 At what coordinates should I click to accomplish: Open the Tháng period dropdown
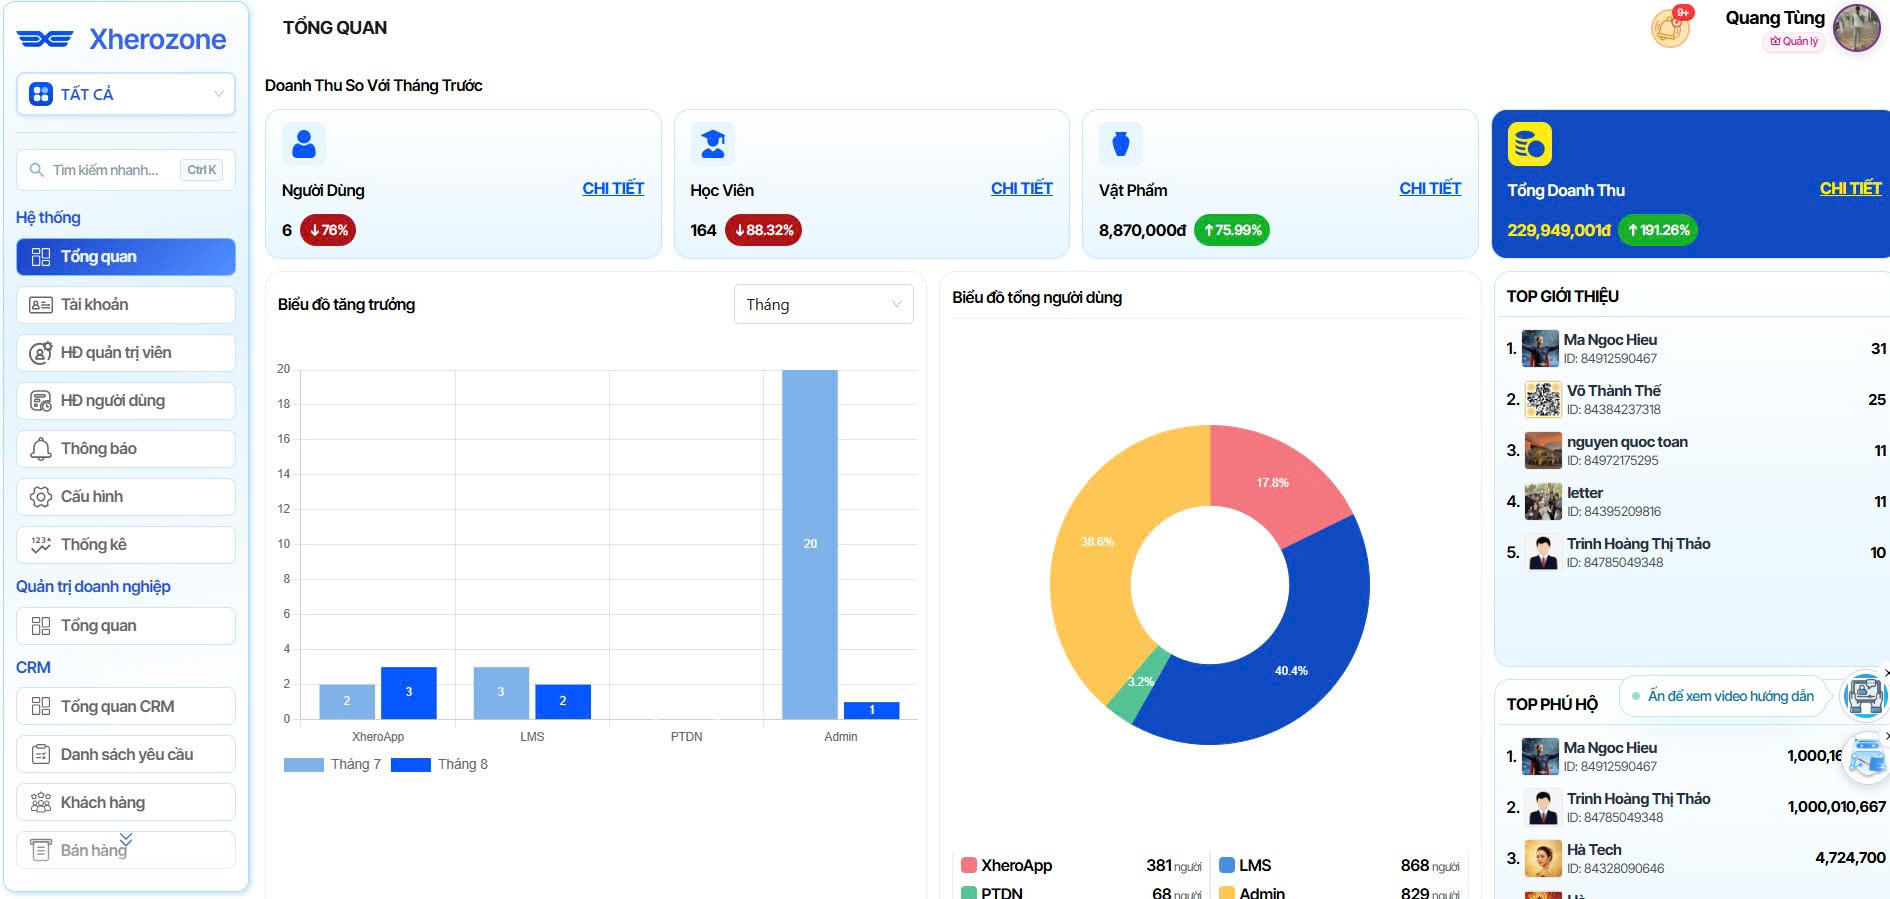[x=824, y=304]
